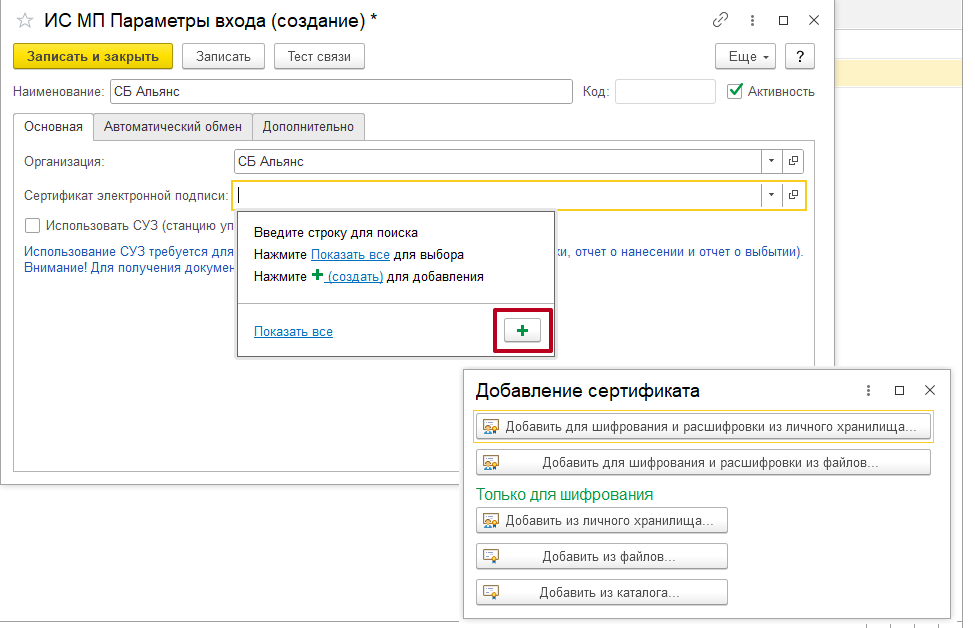Choose Добавить из каталога option
The image size is (975, 628).
(602, 592)
